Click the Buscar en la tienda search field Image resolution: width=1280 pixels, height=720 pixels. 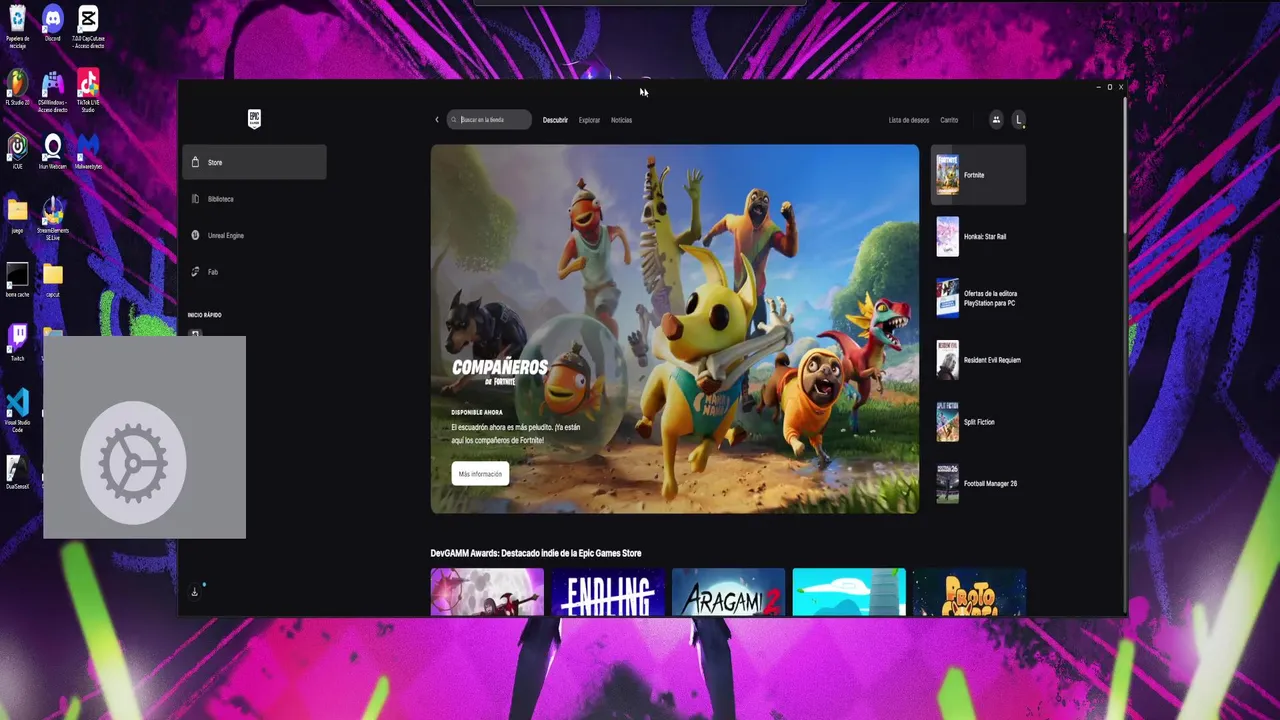[489, 120]
